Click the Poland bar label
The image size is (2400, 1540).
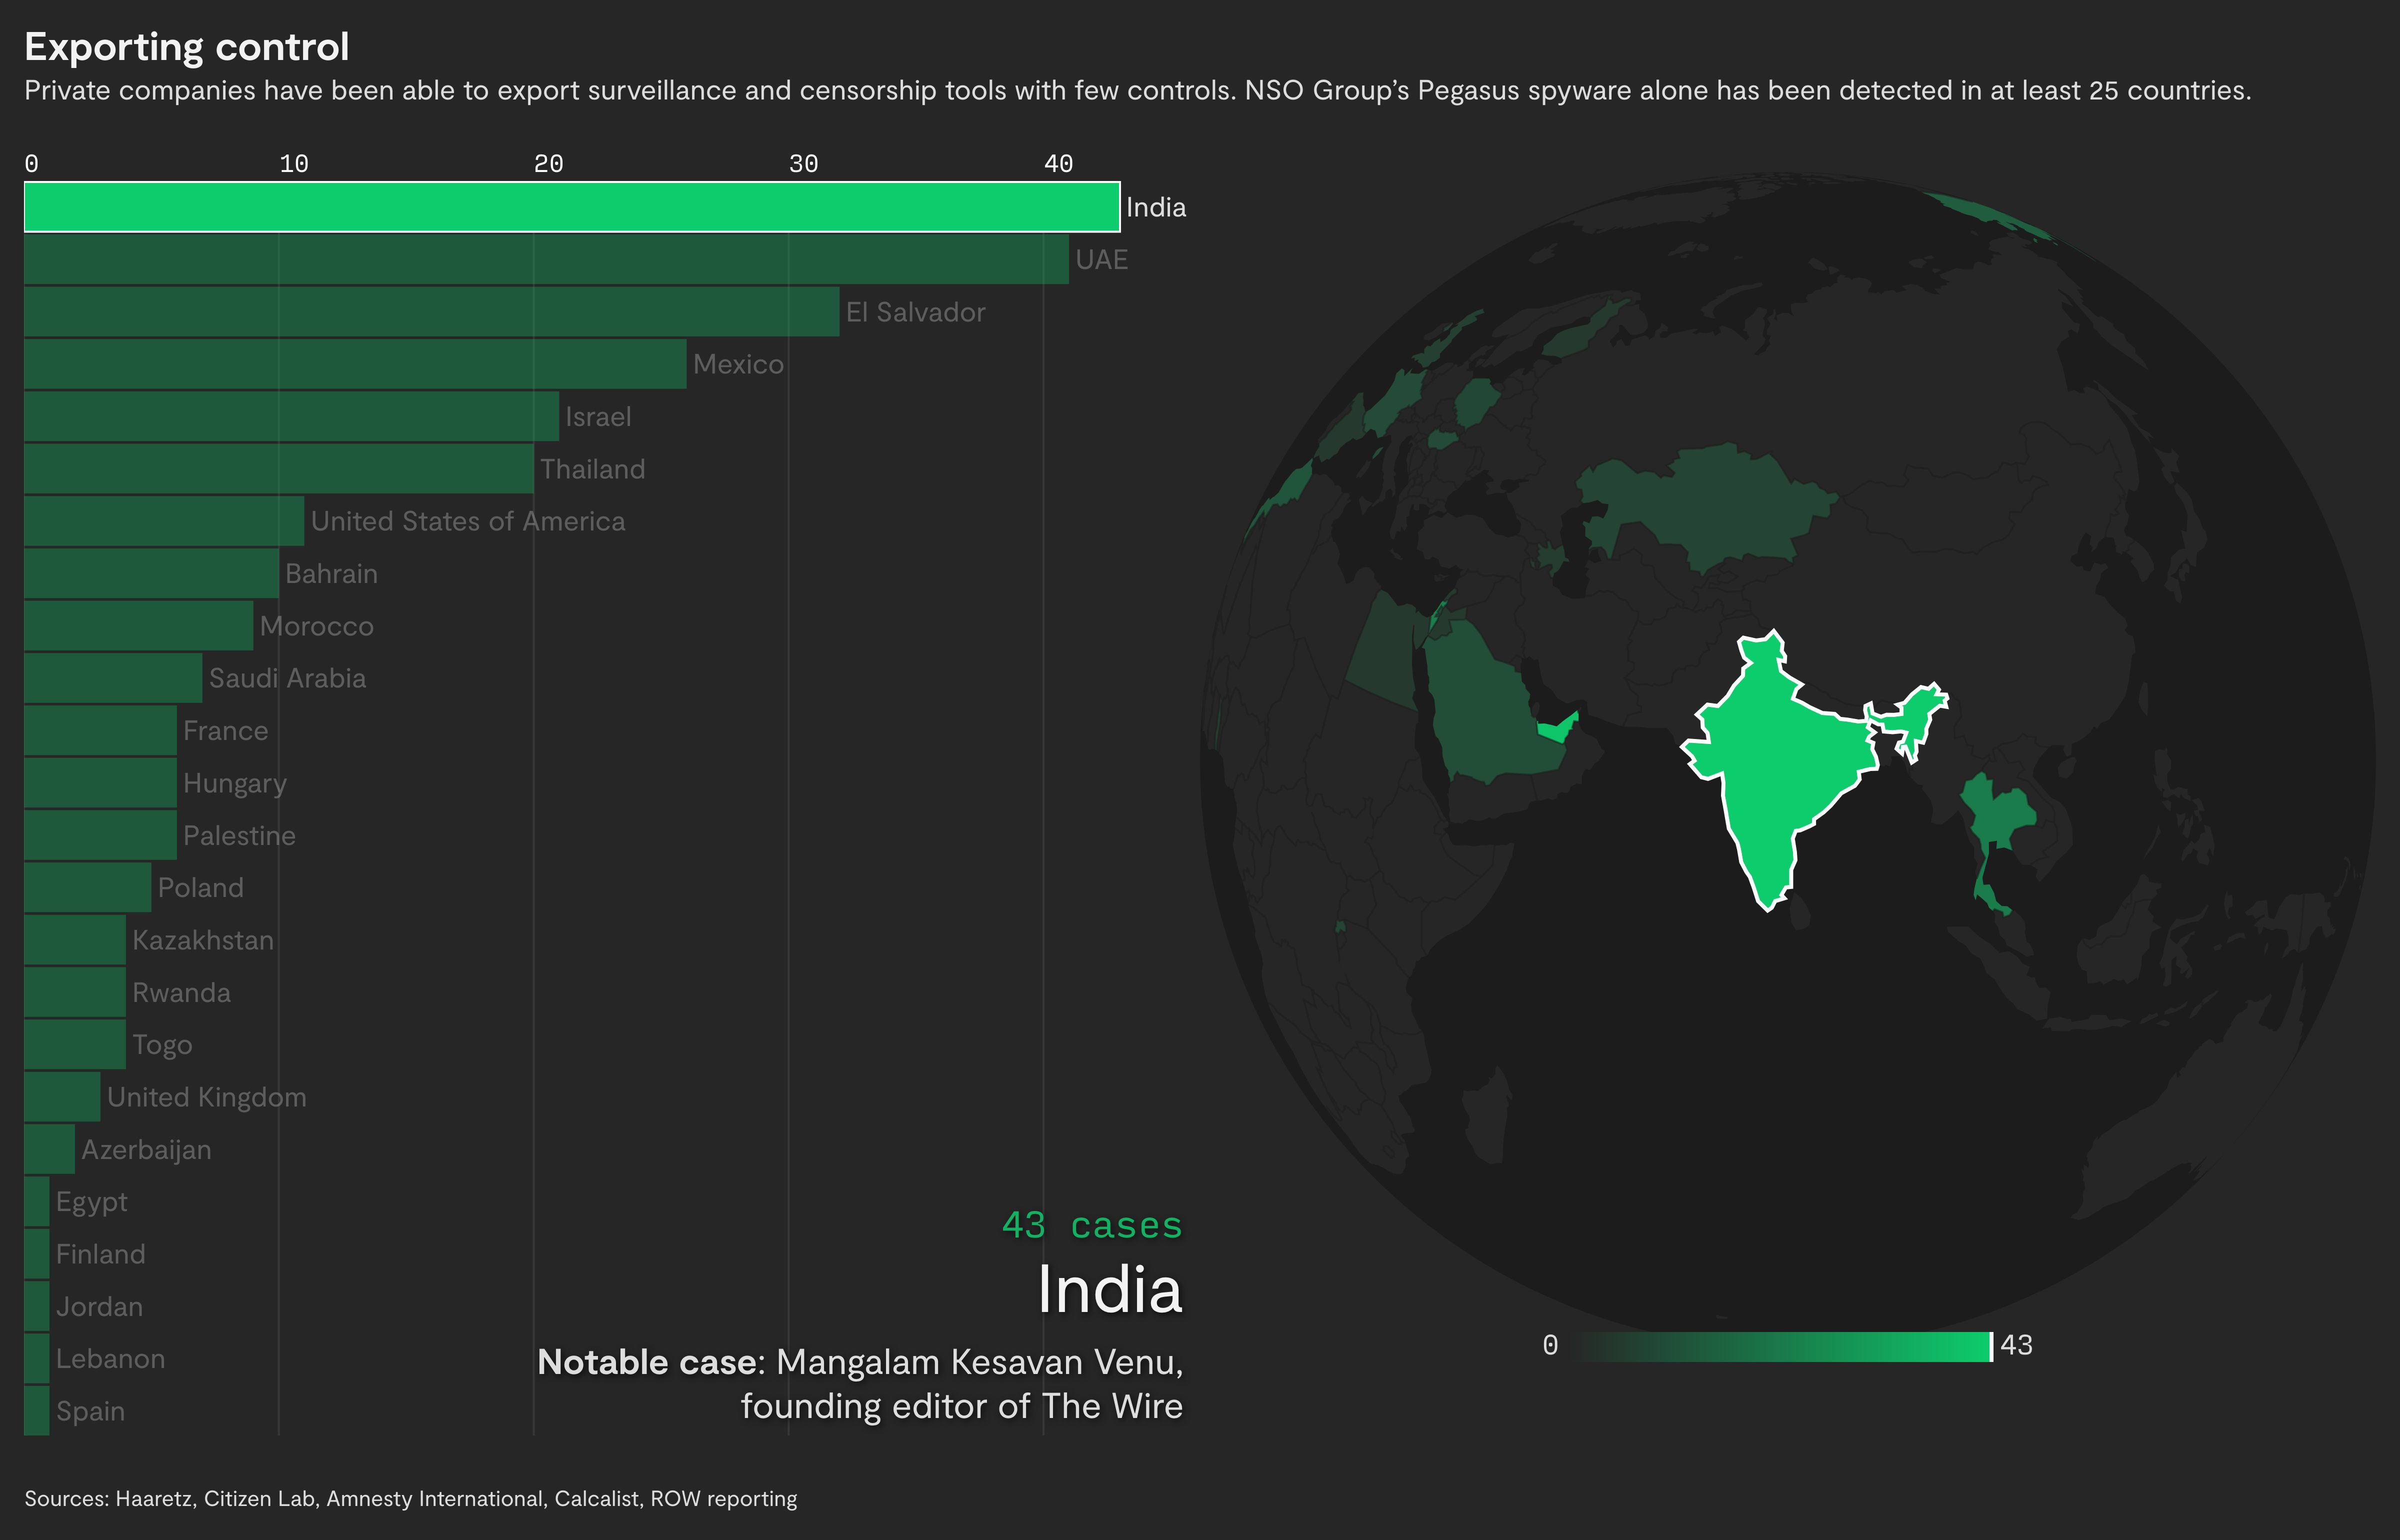click(200, 888)
